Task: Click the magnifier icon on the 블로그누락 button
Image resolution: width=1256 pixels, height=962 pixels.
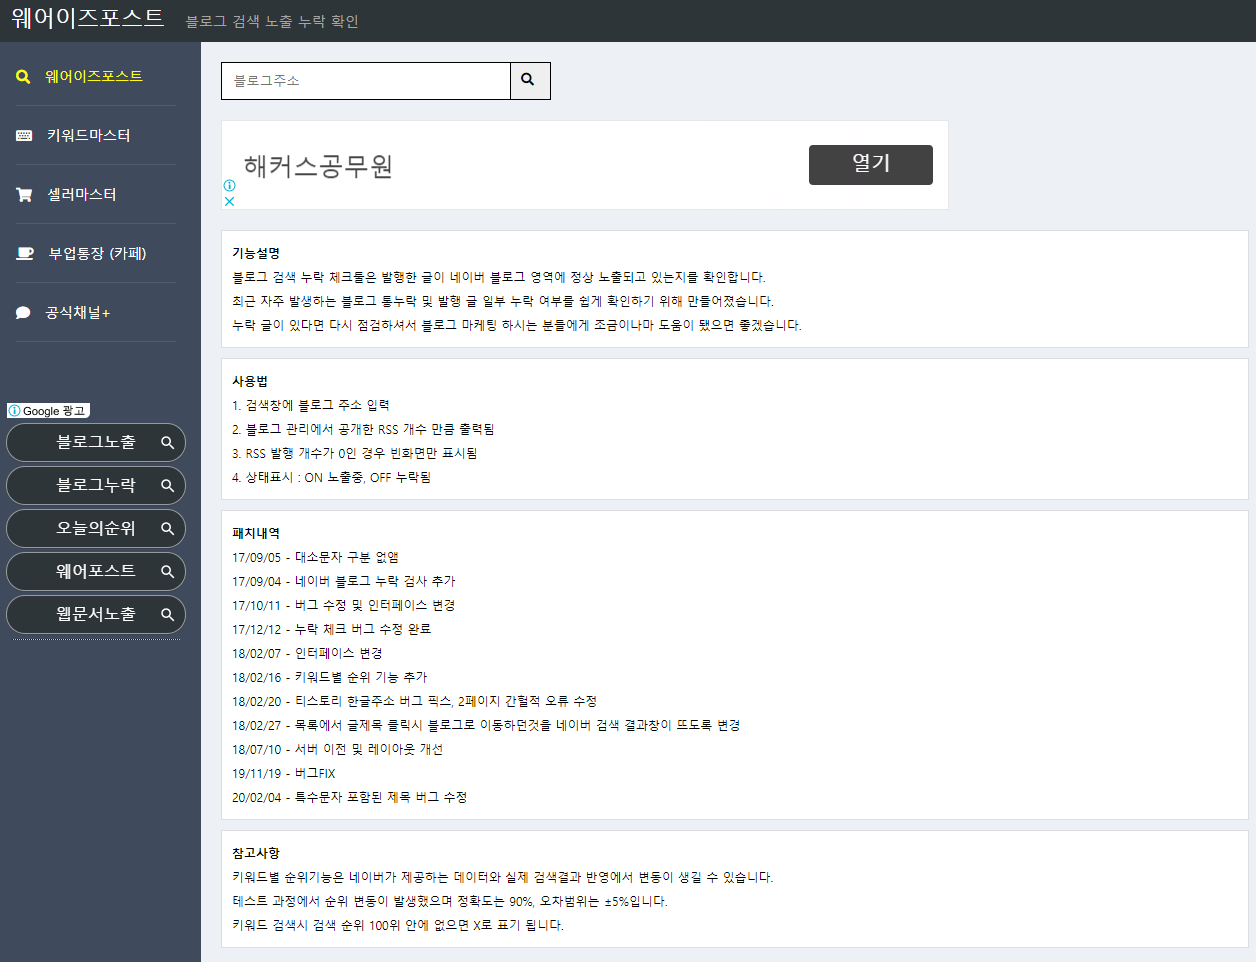Action: pyautogui.click(x=168, y=485)
